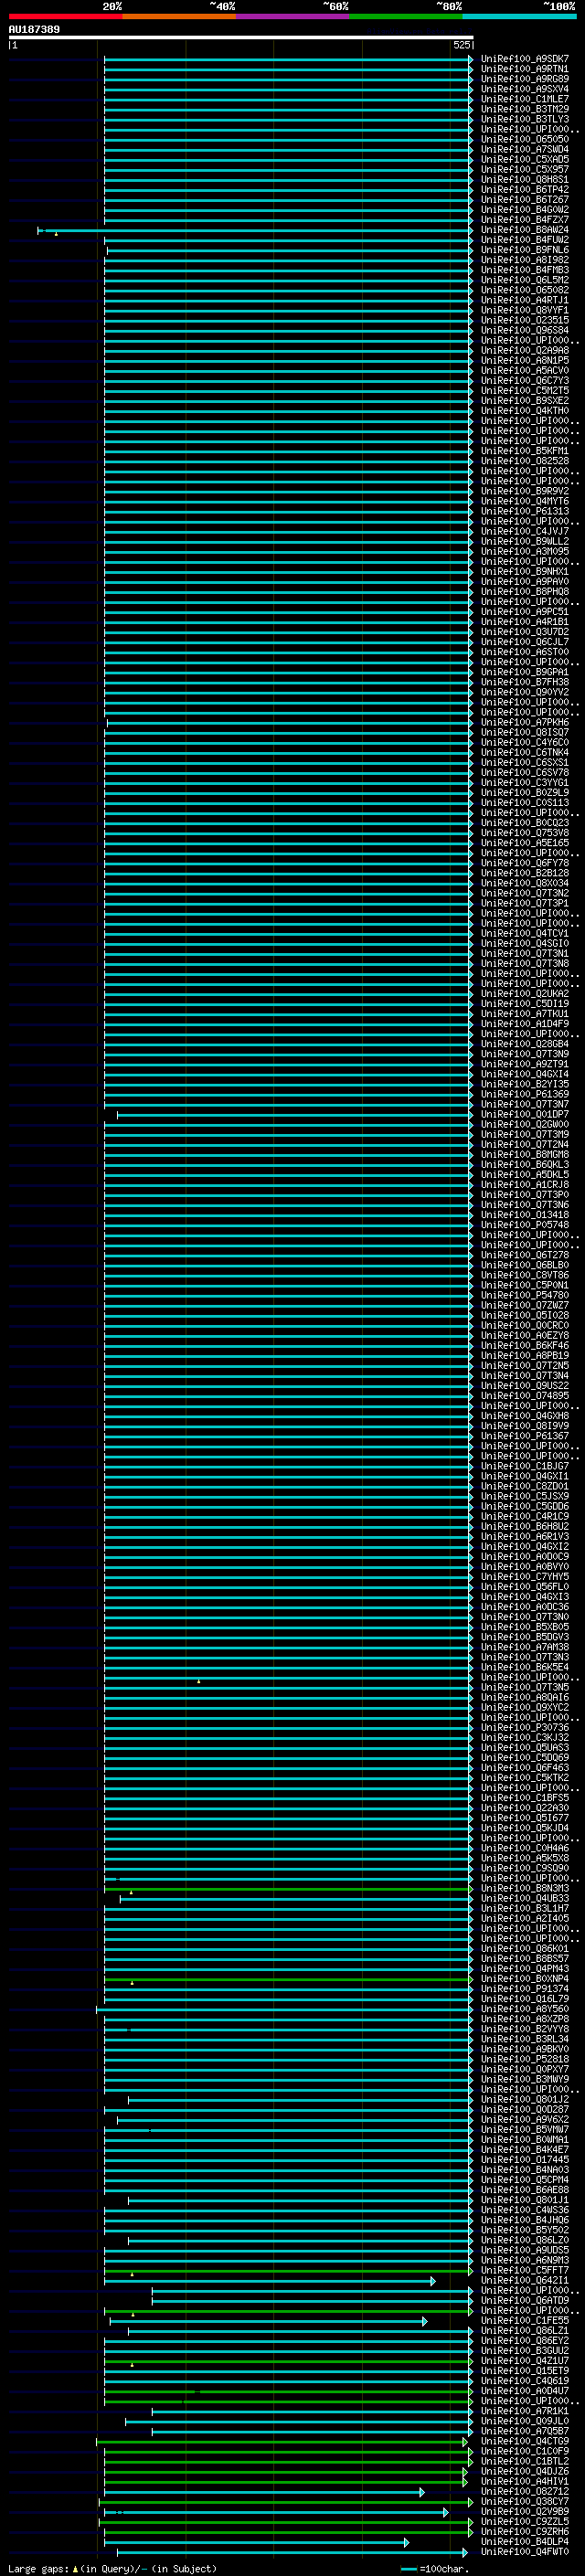Select UniRef100_P61367 label

tap(524, 1436)
